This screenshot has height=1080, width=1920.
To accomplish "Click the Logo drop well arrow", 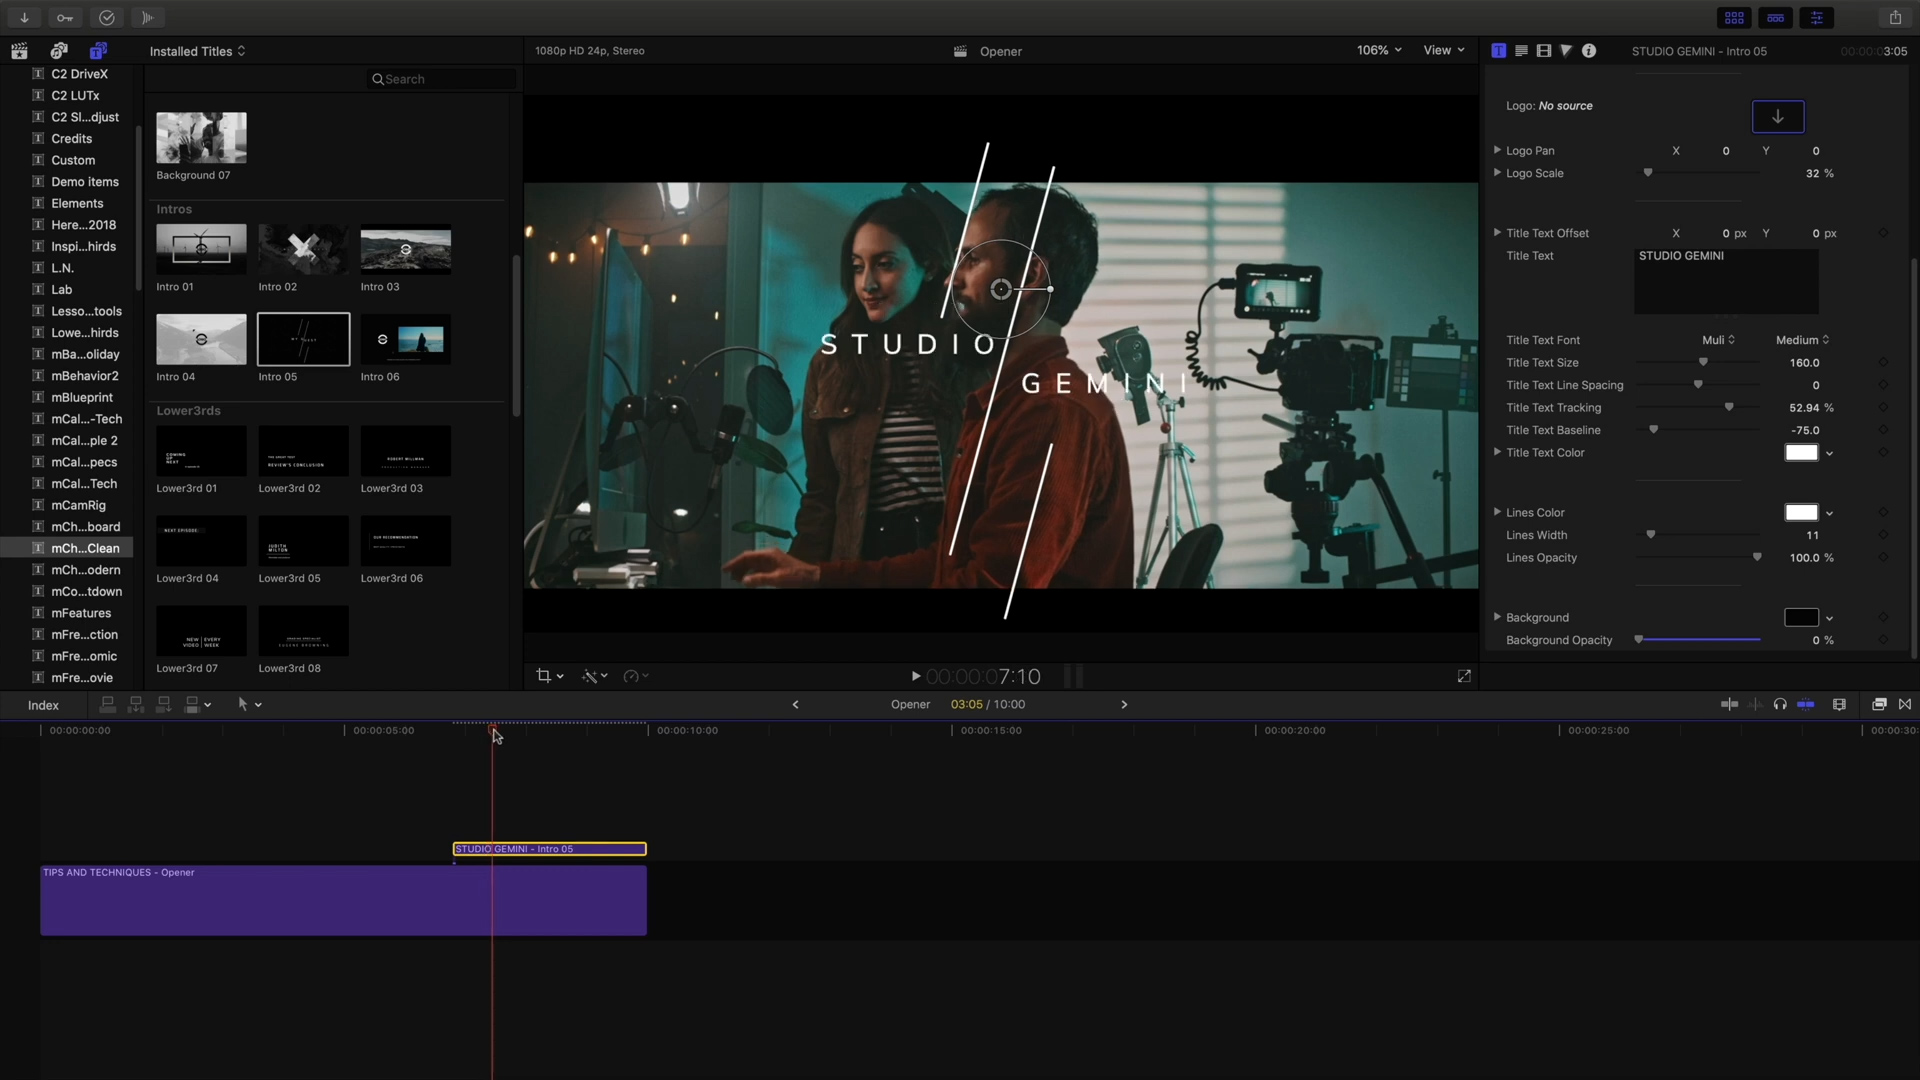I will pos(1778,116).
